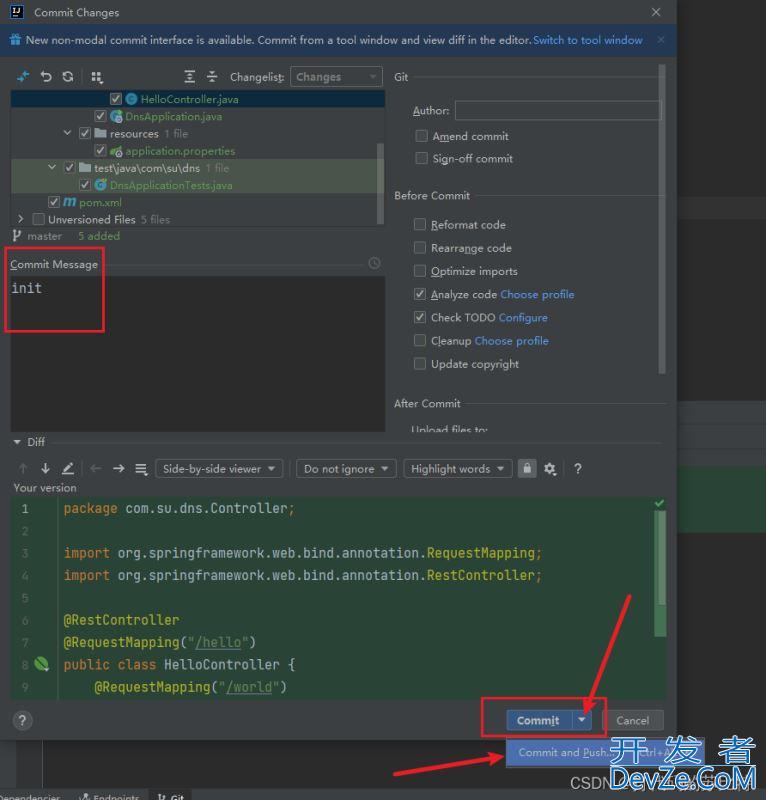Toggle the diff read-only lock icon
This screenshot has height=800, width=766.
pos(527,468)
